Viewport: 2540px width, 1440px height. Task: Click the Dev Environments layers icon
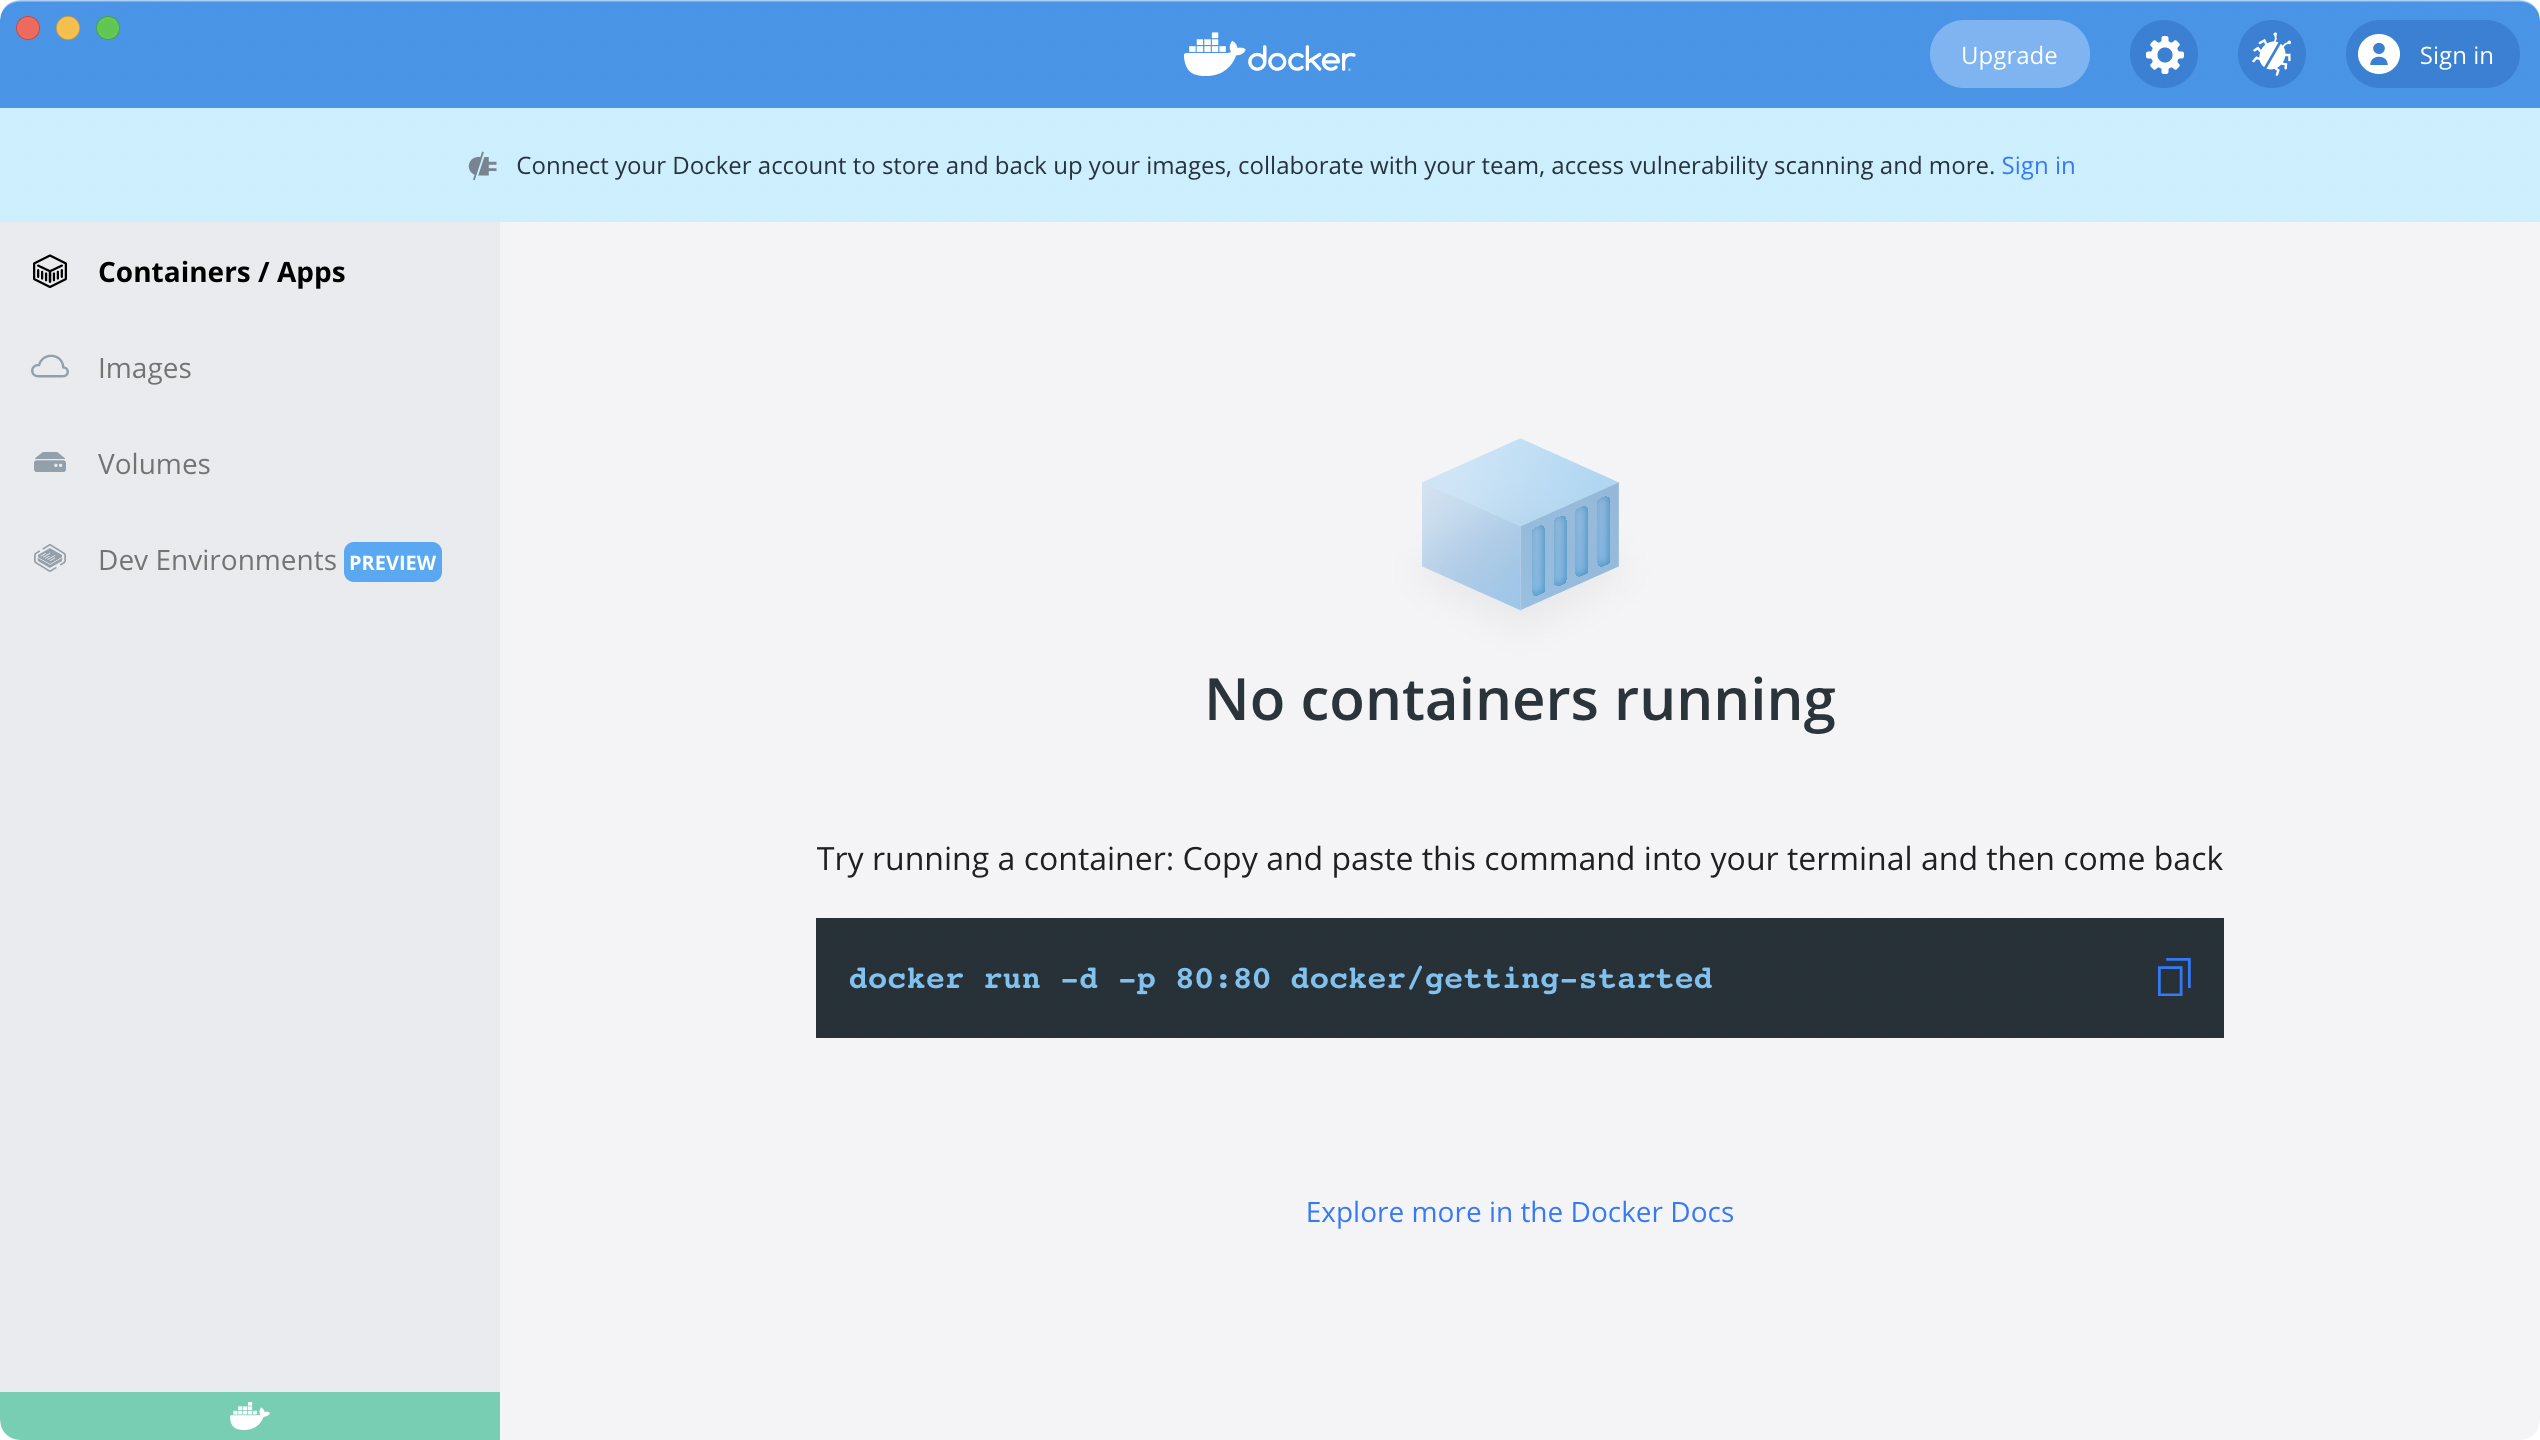pos(50,559)
